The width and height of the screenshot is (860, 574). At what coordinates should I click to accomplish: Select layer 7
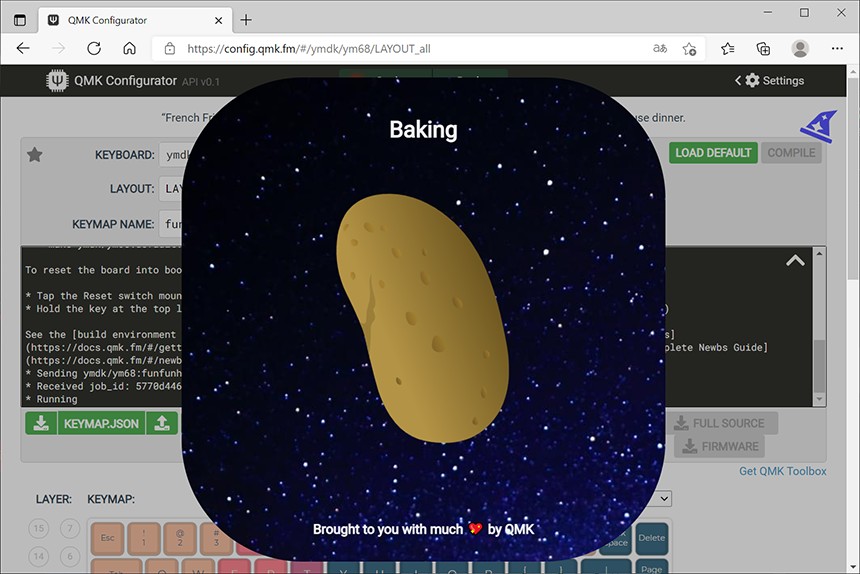pos(70,528)
